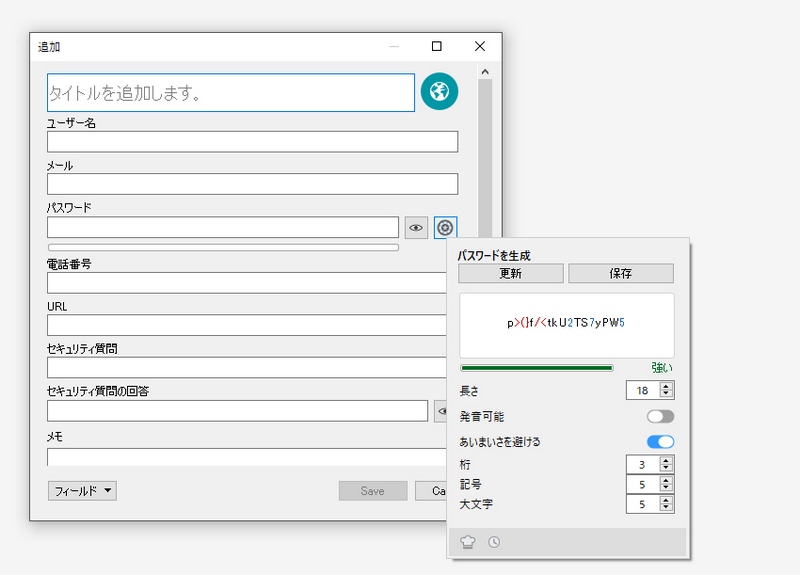
Task: Focus the メール input field
Action: pyautogui.click(x=253, y=184)
